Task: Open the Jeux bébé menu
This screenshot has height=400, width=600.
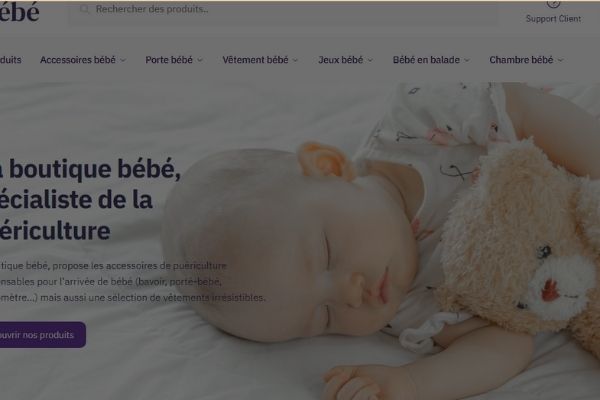Action: click(x=341, y=60)
